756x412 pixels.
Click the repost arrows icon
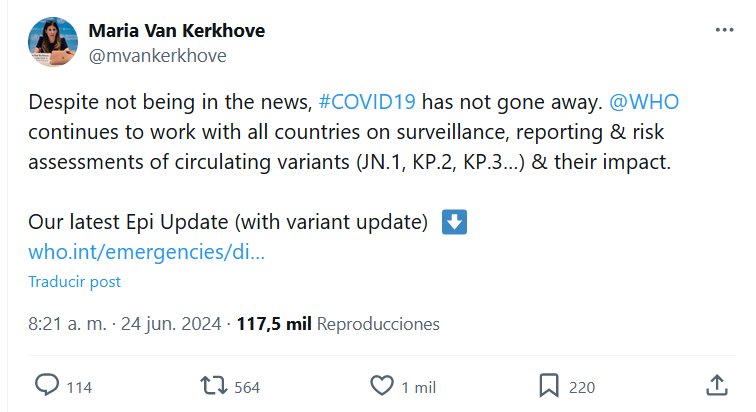[x=213, y=385]
